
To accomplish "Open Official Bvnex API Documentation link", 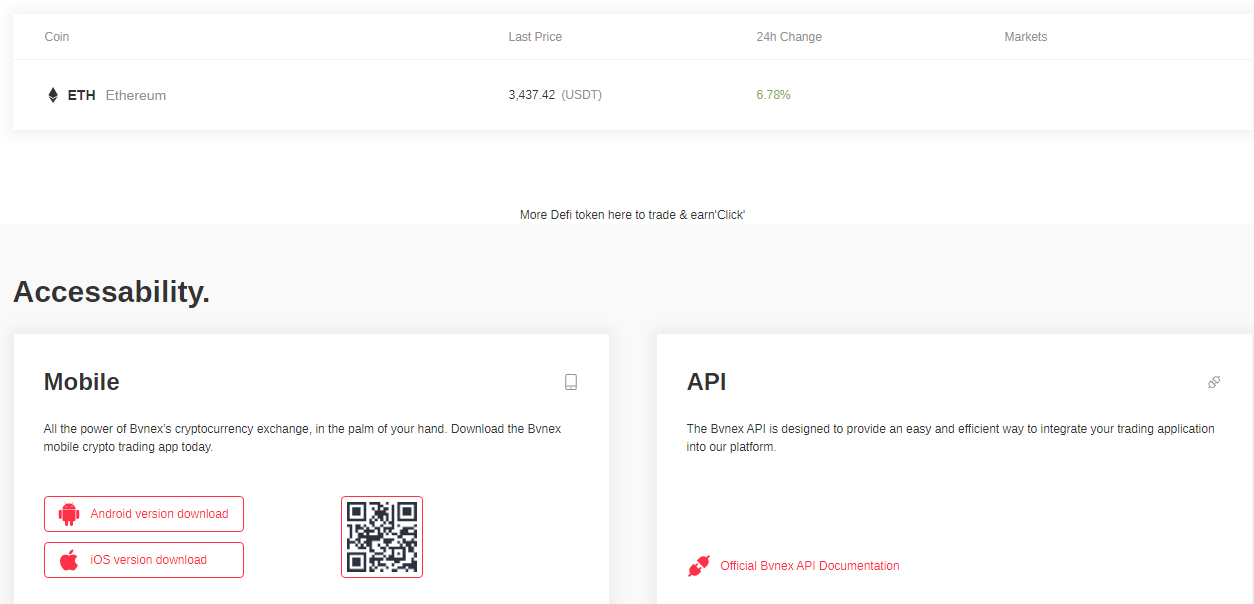I will point(809,566).
